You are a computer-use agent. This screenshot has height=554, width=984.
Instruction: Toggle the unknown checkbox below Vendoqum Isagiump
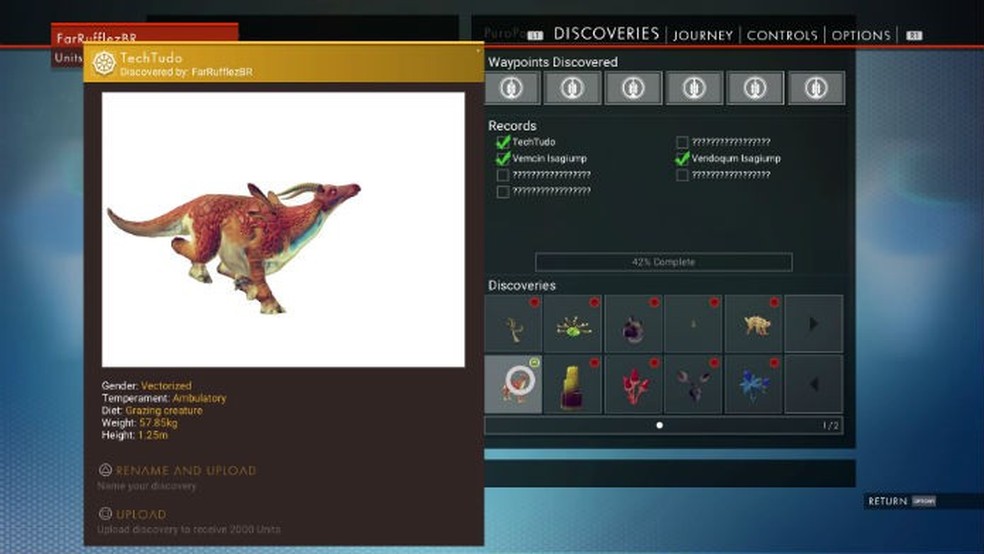pos(682,175)
